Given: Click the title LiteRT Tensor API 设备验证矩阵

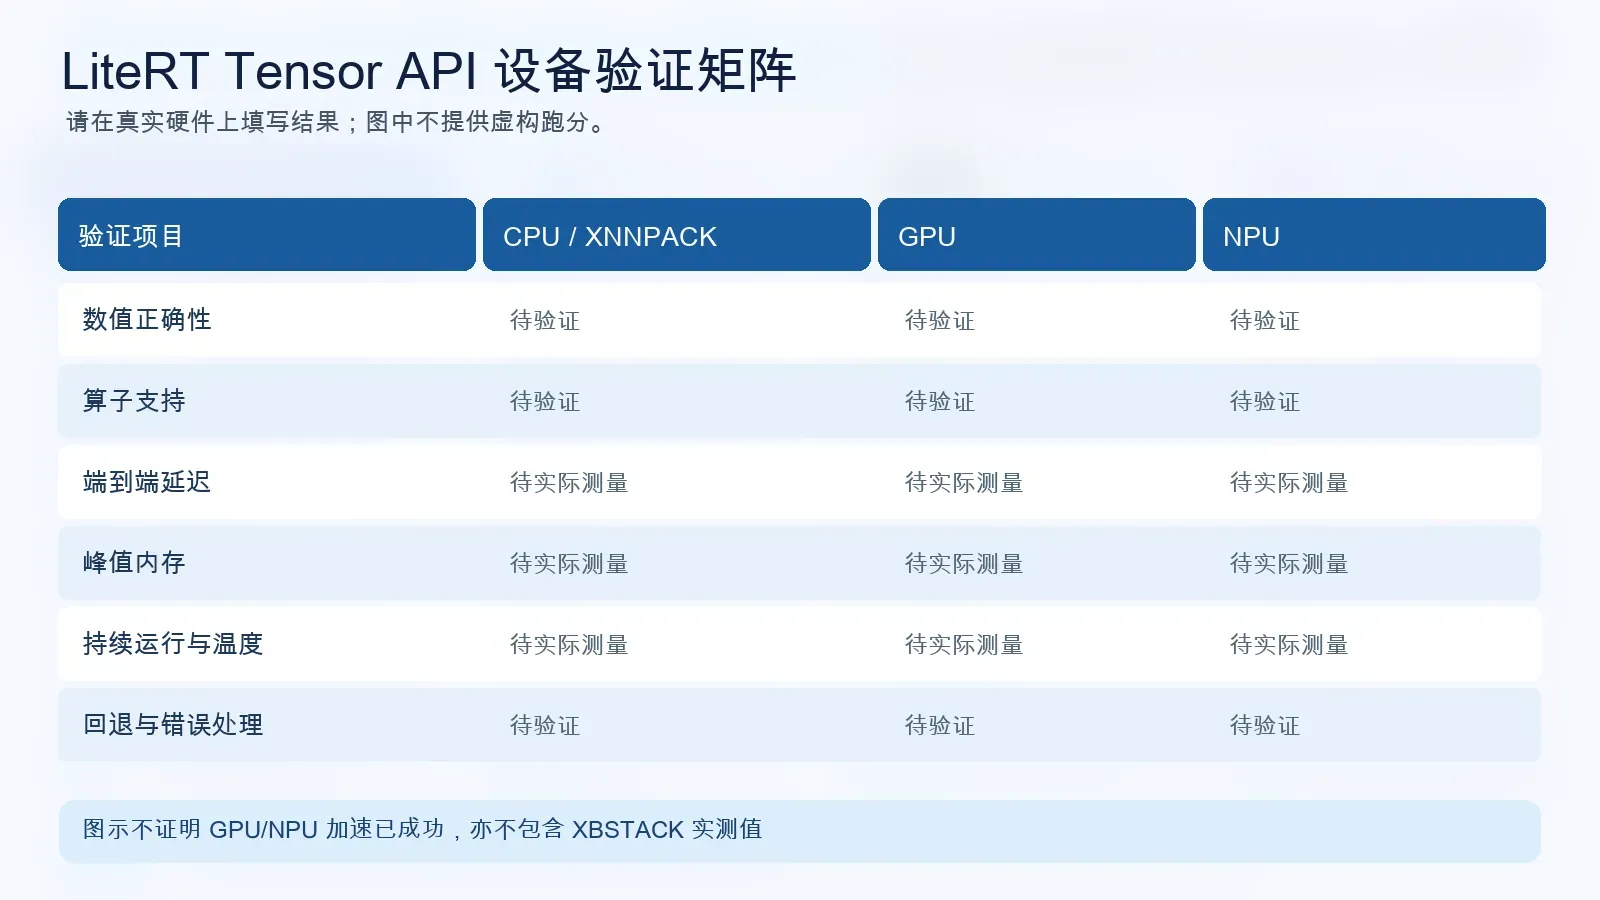Looking at the screenshot, I should [x=428, y=71].
